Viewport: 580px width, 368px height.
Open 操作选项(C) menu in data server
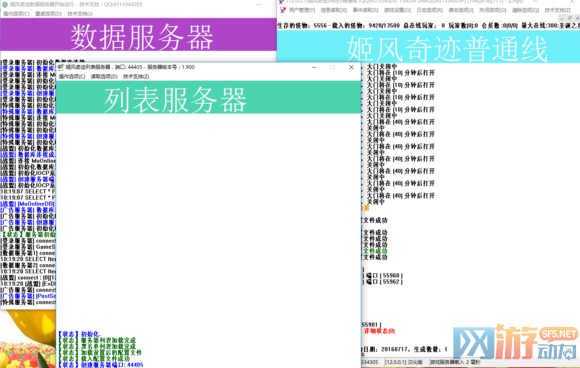[16, 14]
